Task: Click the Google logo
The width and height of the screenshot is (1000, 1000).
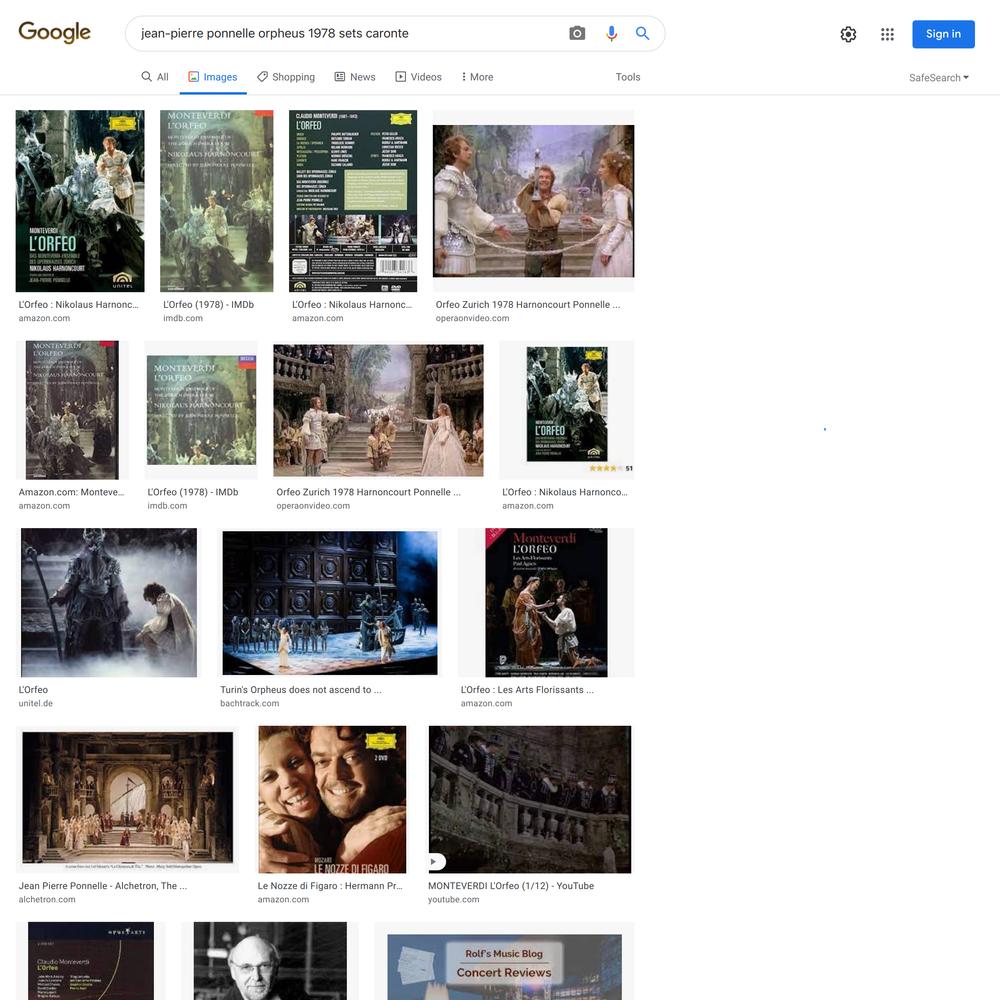Action: click(x=54, y=33)
